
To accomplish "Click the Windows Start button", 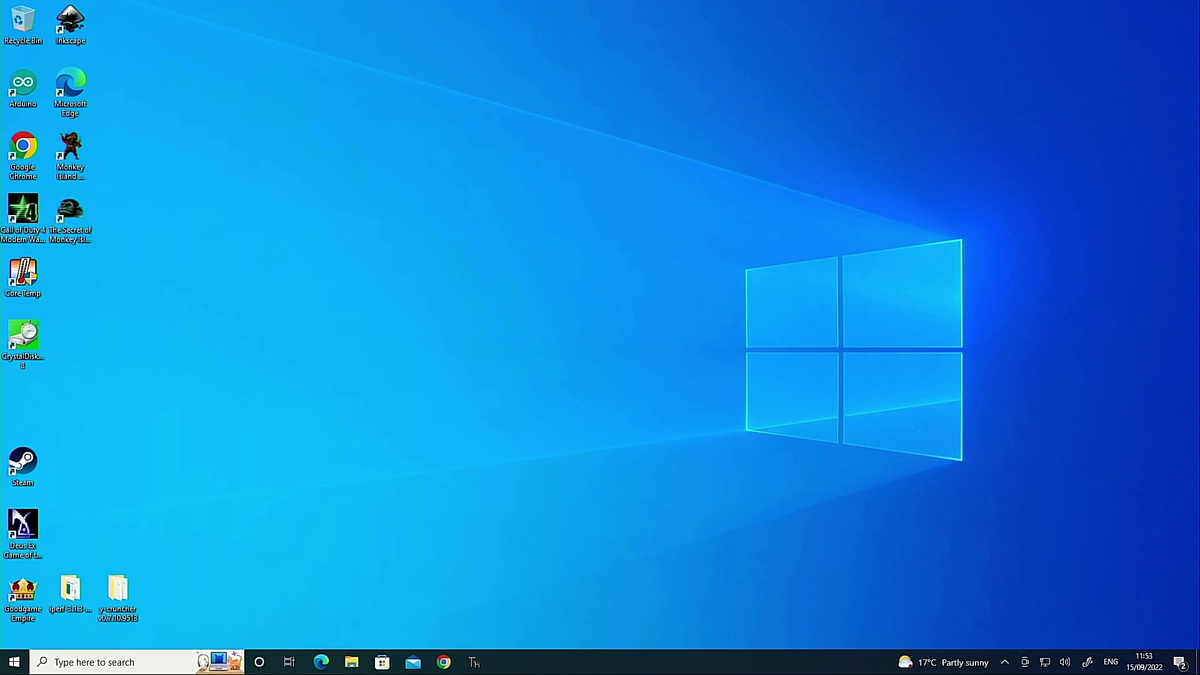I will coord(14,662).
